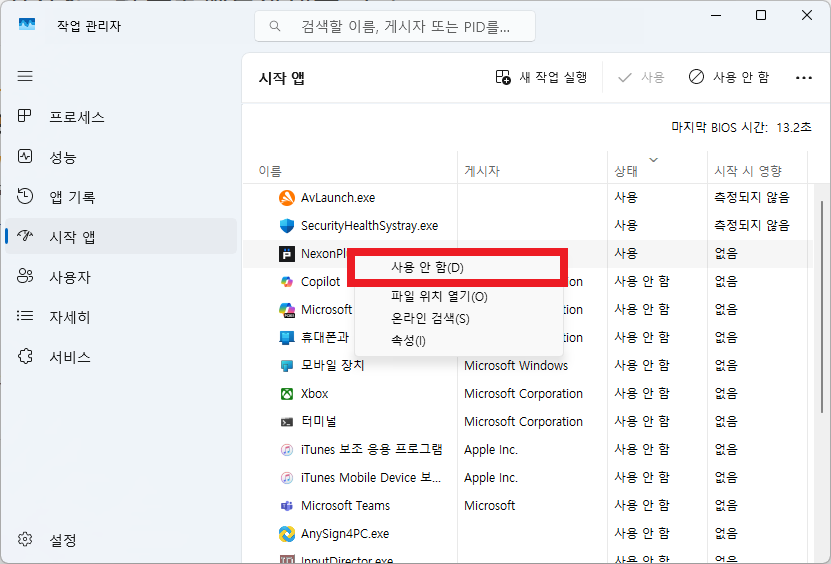Viewport: 831px width, 564px height.
Task: Sort by the 상태 column header
Action: click(x=657, y=171)
